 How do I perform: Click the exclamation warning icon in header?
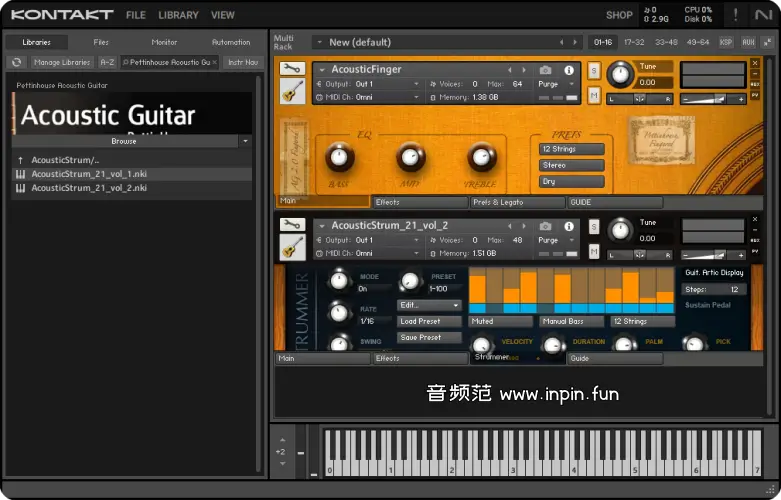(x=736, y=15)
